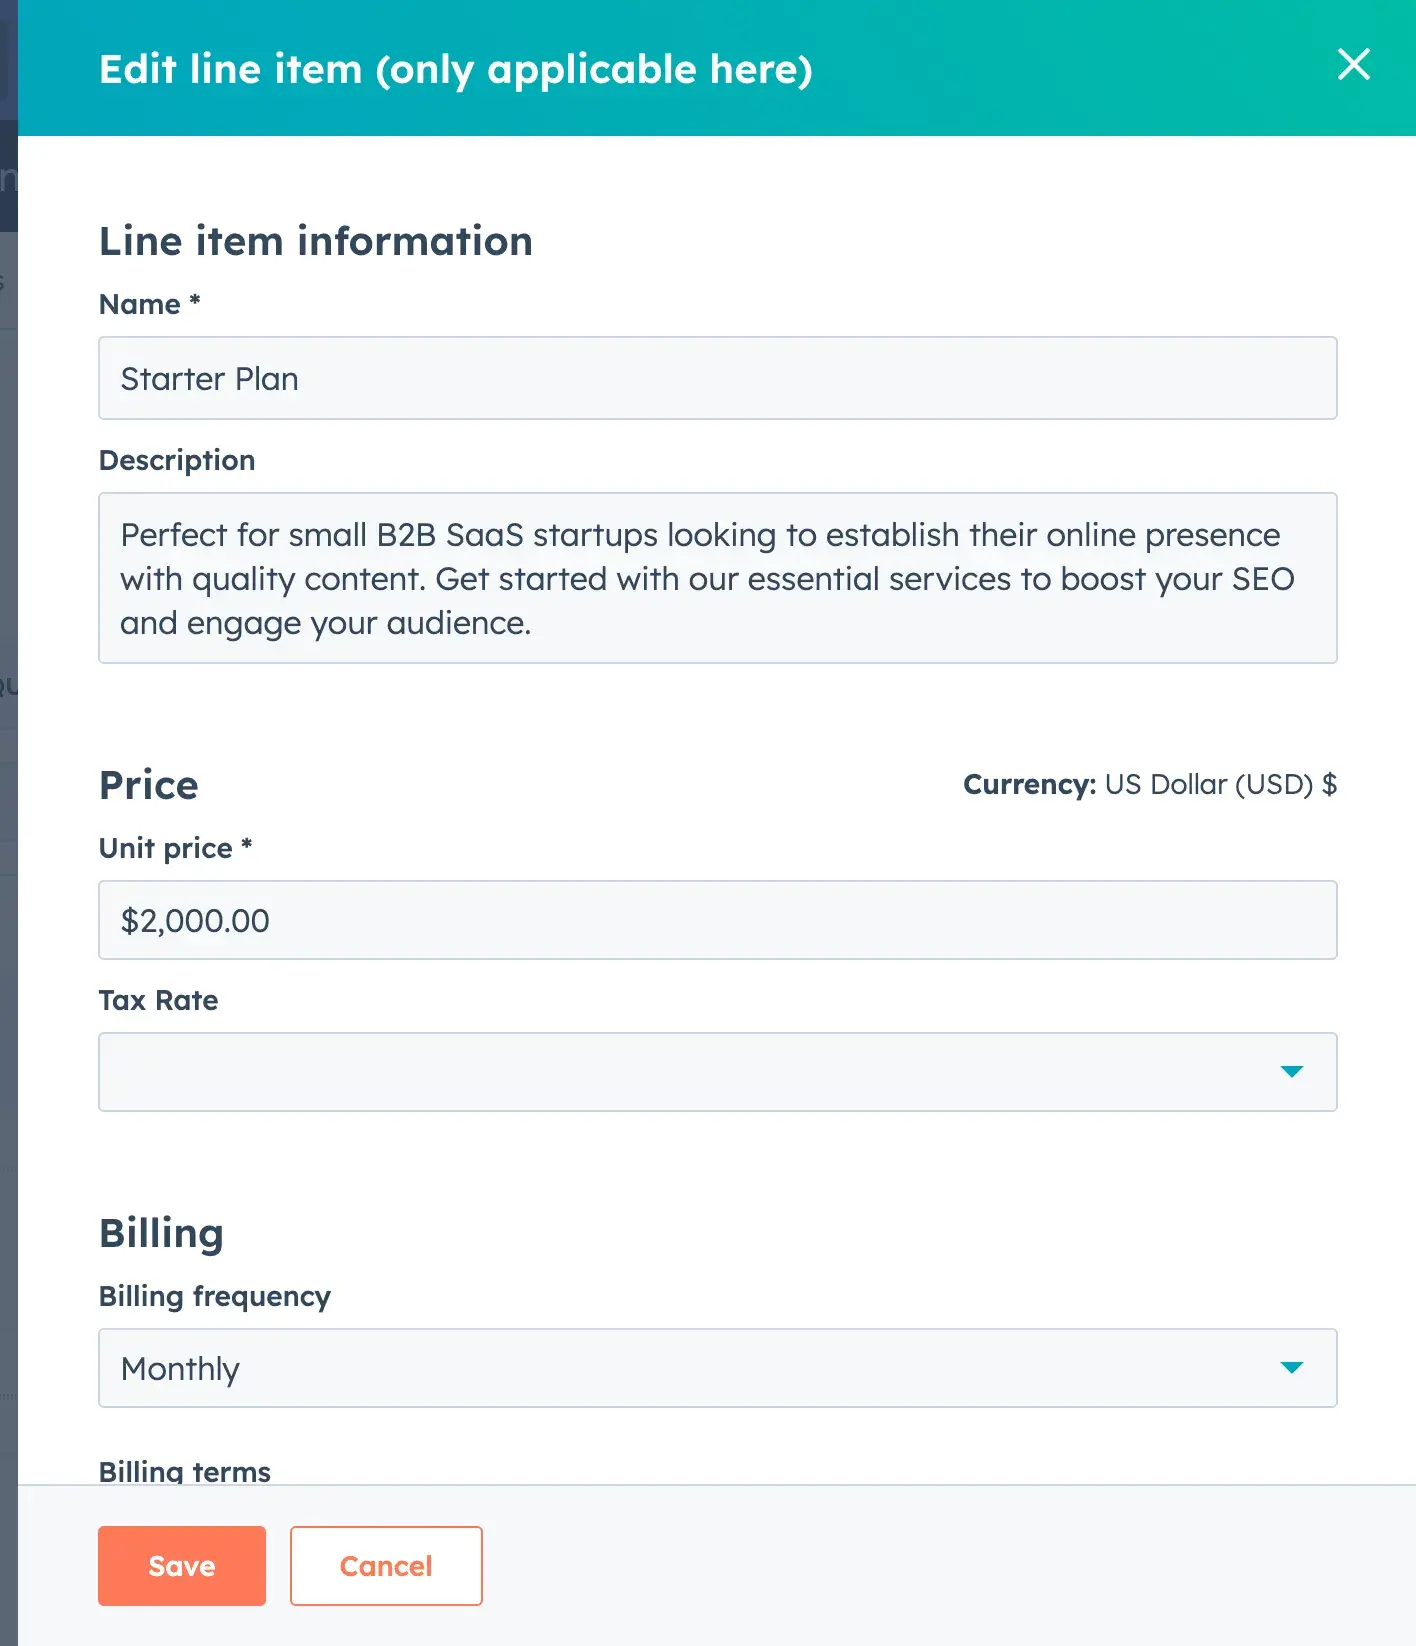
Task: Save the line item changes
Action: [182, 1566]
